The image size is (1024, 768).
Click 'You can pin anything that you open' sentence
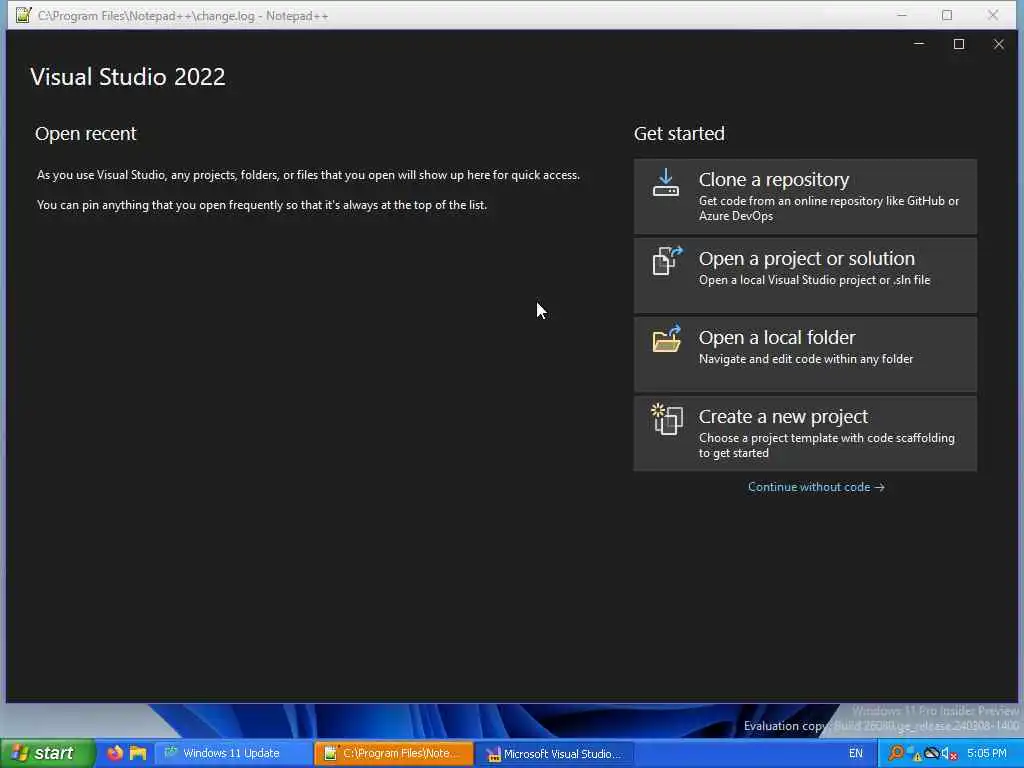tap(262, 205)
